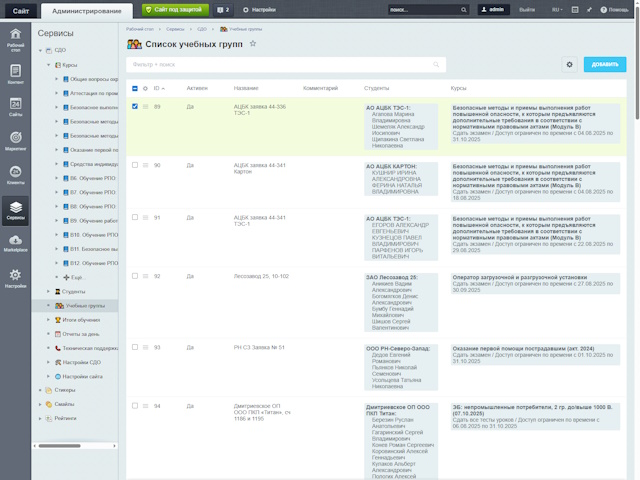Open notifications counter with number 2

pyautogui.click(x=223, y=10)
